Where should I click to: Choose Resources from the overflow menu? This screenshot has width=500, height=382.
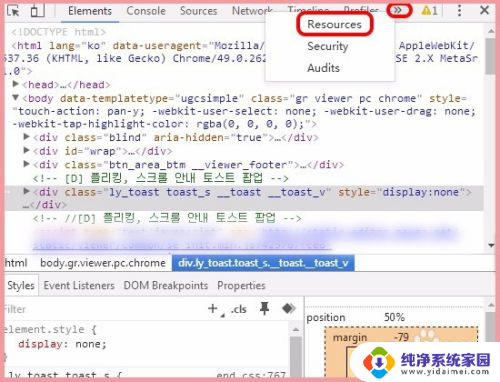coord(334,24)
